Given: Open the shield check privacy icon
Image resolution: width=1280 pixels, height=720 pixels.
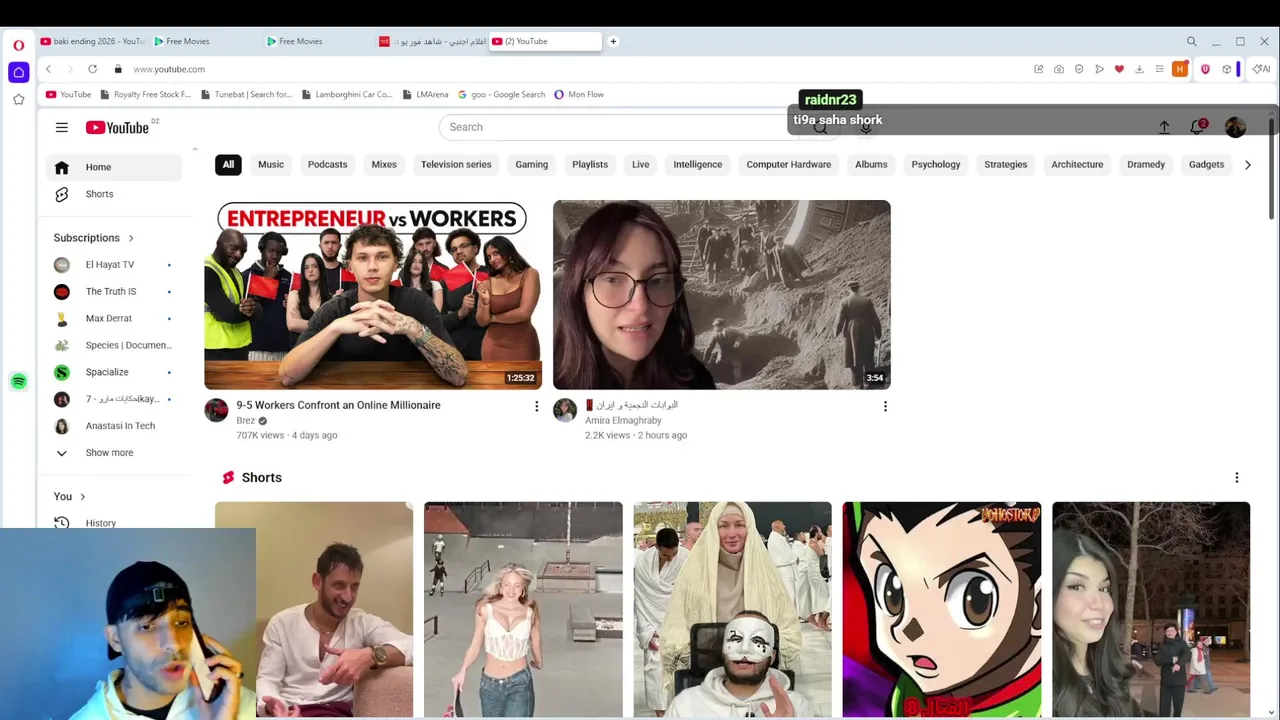Looking at the screenshot, I should (1079, 69).
